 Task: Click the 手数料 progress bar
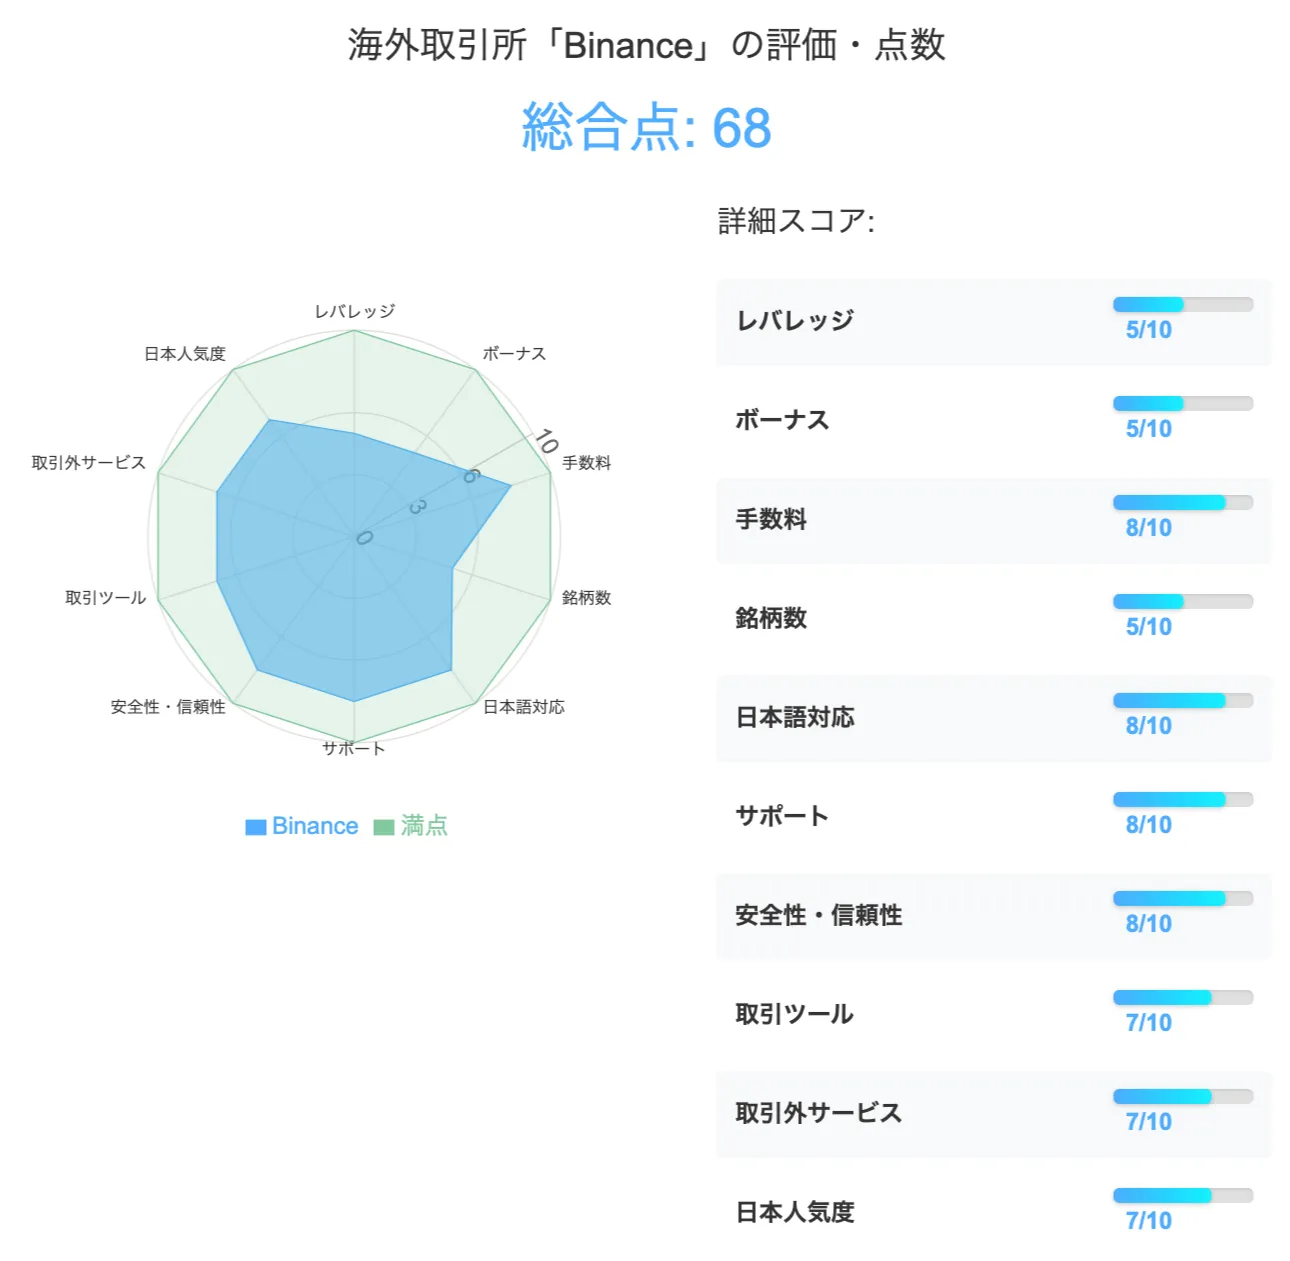tap(1183, 503)
